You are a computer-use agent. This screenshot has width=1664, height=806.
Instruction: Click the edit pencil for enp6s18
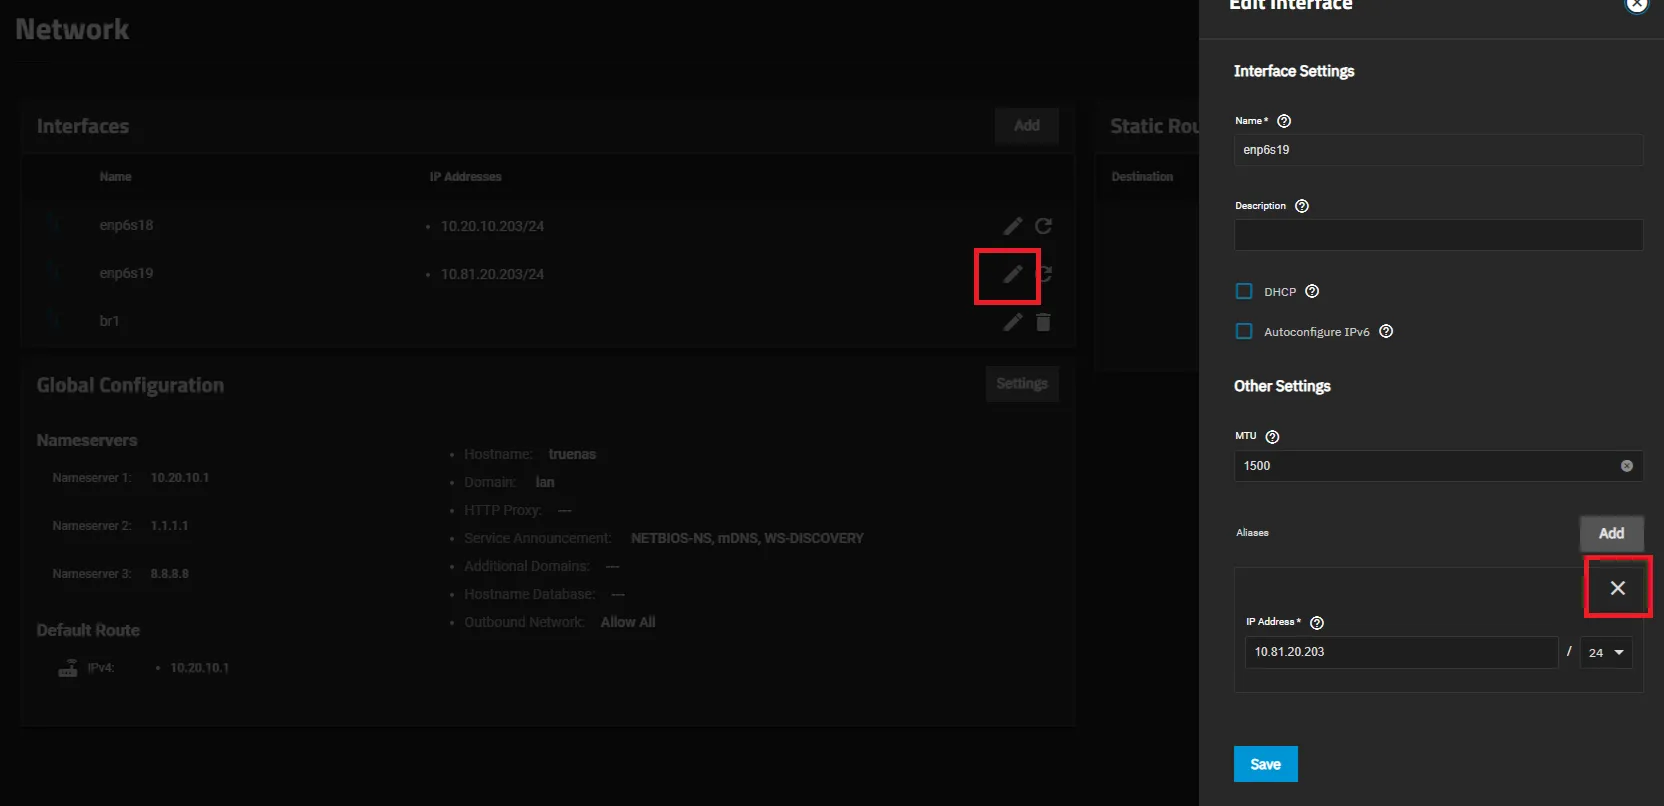point(1012,226)
